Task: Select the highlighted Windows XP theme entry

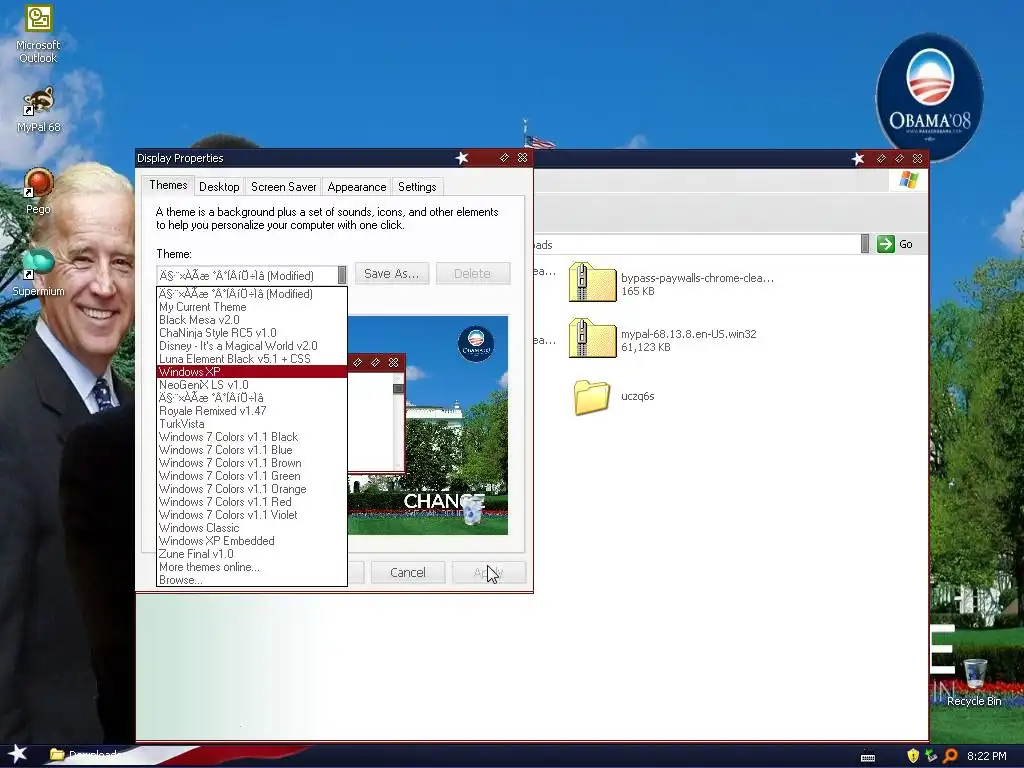Action: click(x=252, y=372)
